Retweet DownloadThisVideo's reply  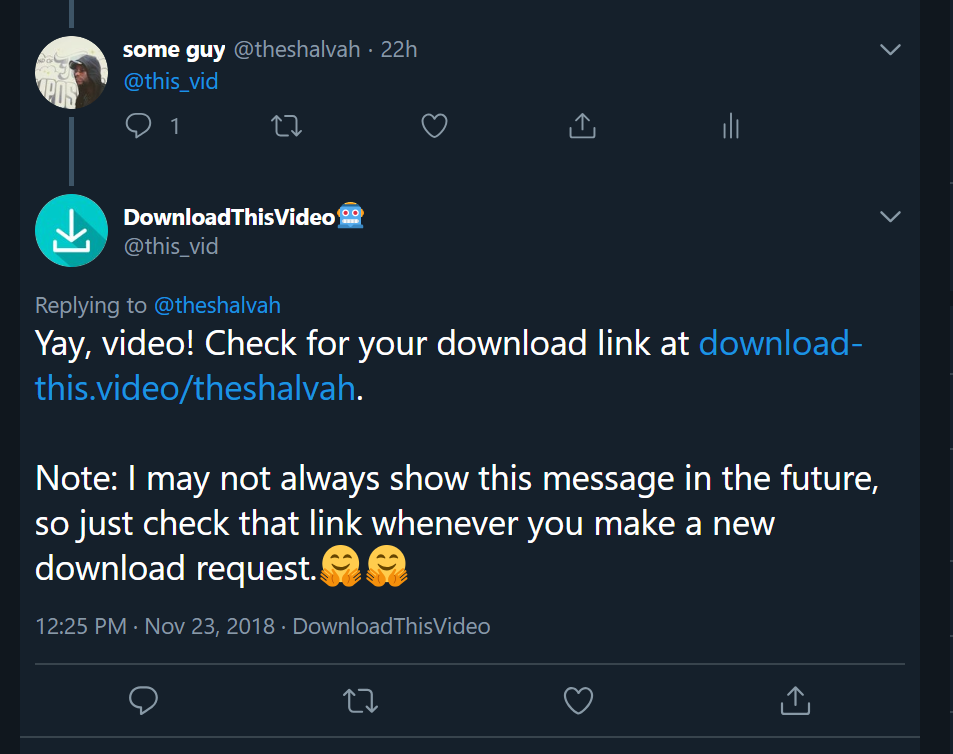[x=360, y=701]
